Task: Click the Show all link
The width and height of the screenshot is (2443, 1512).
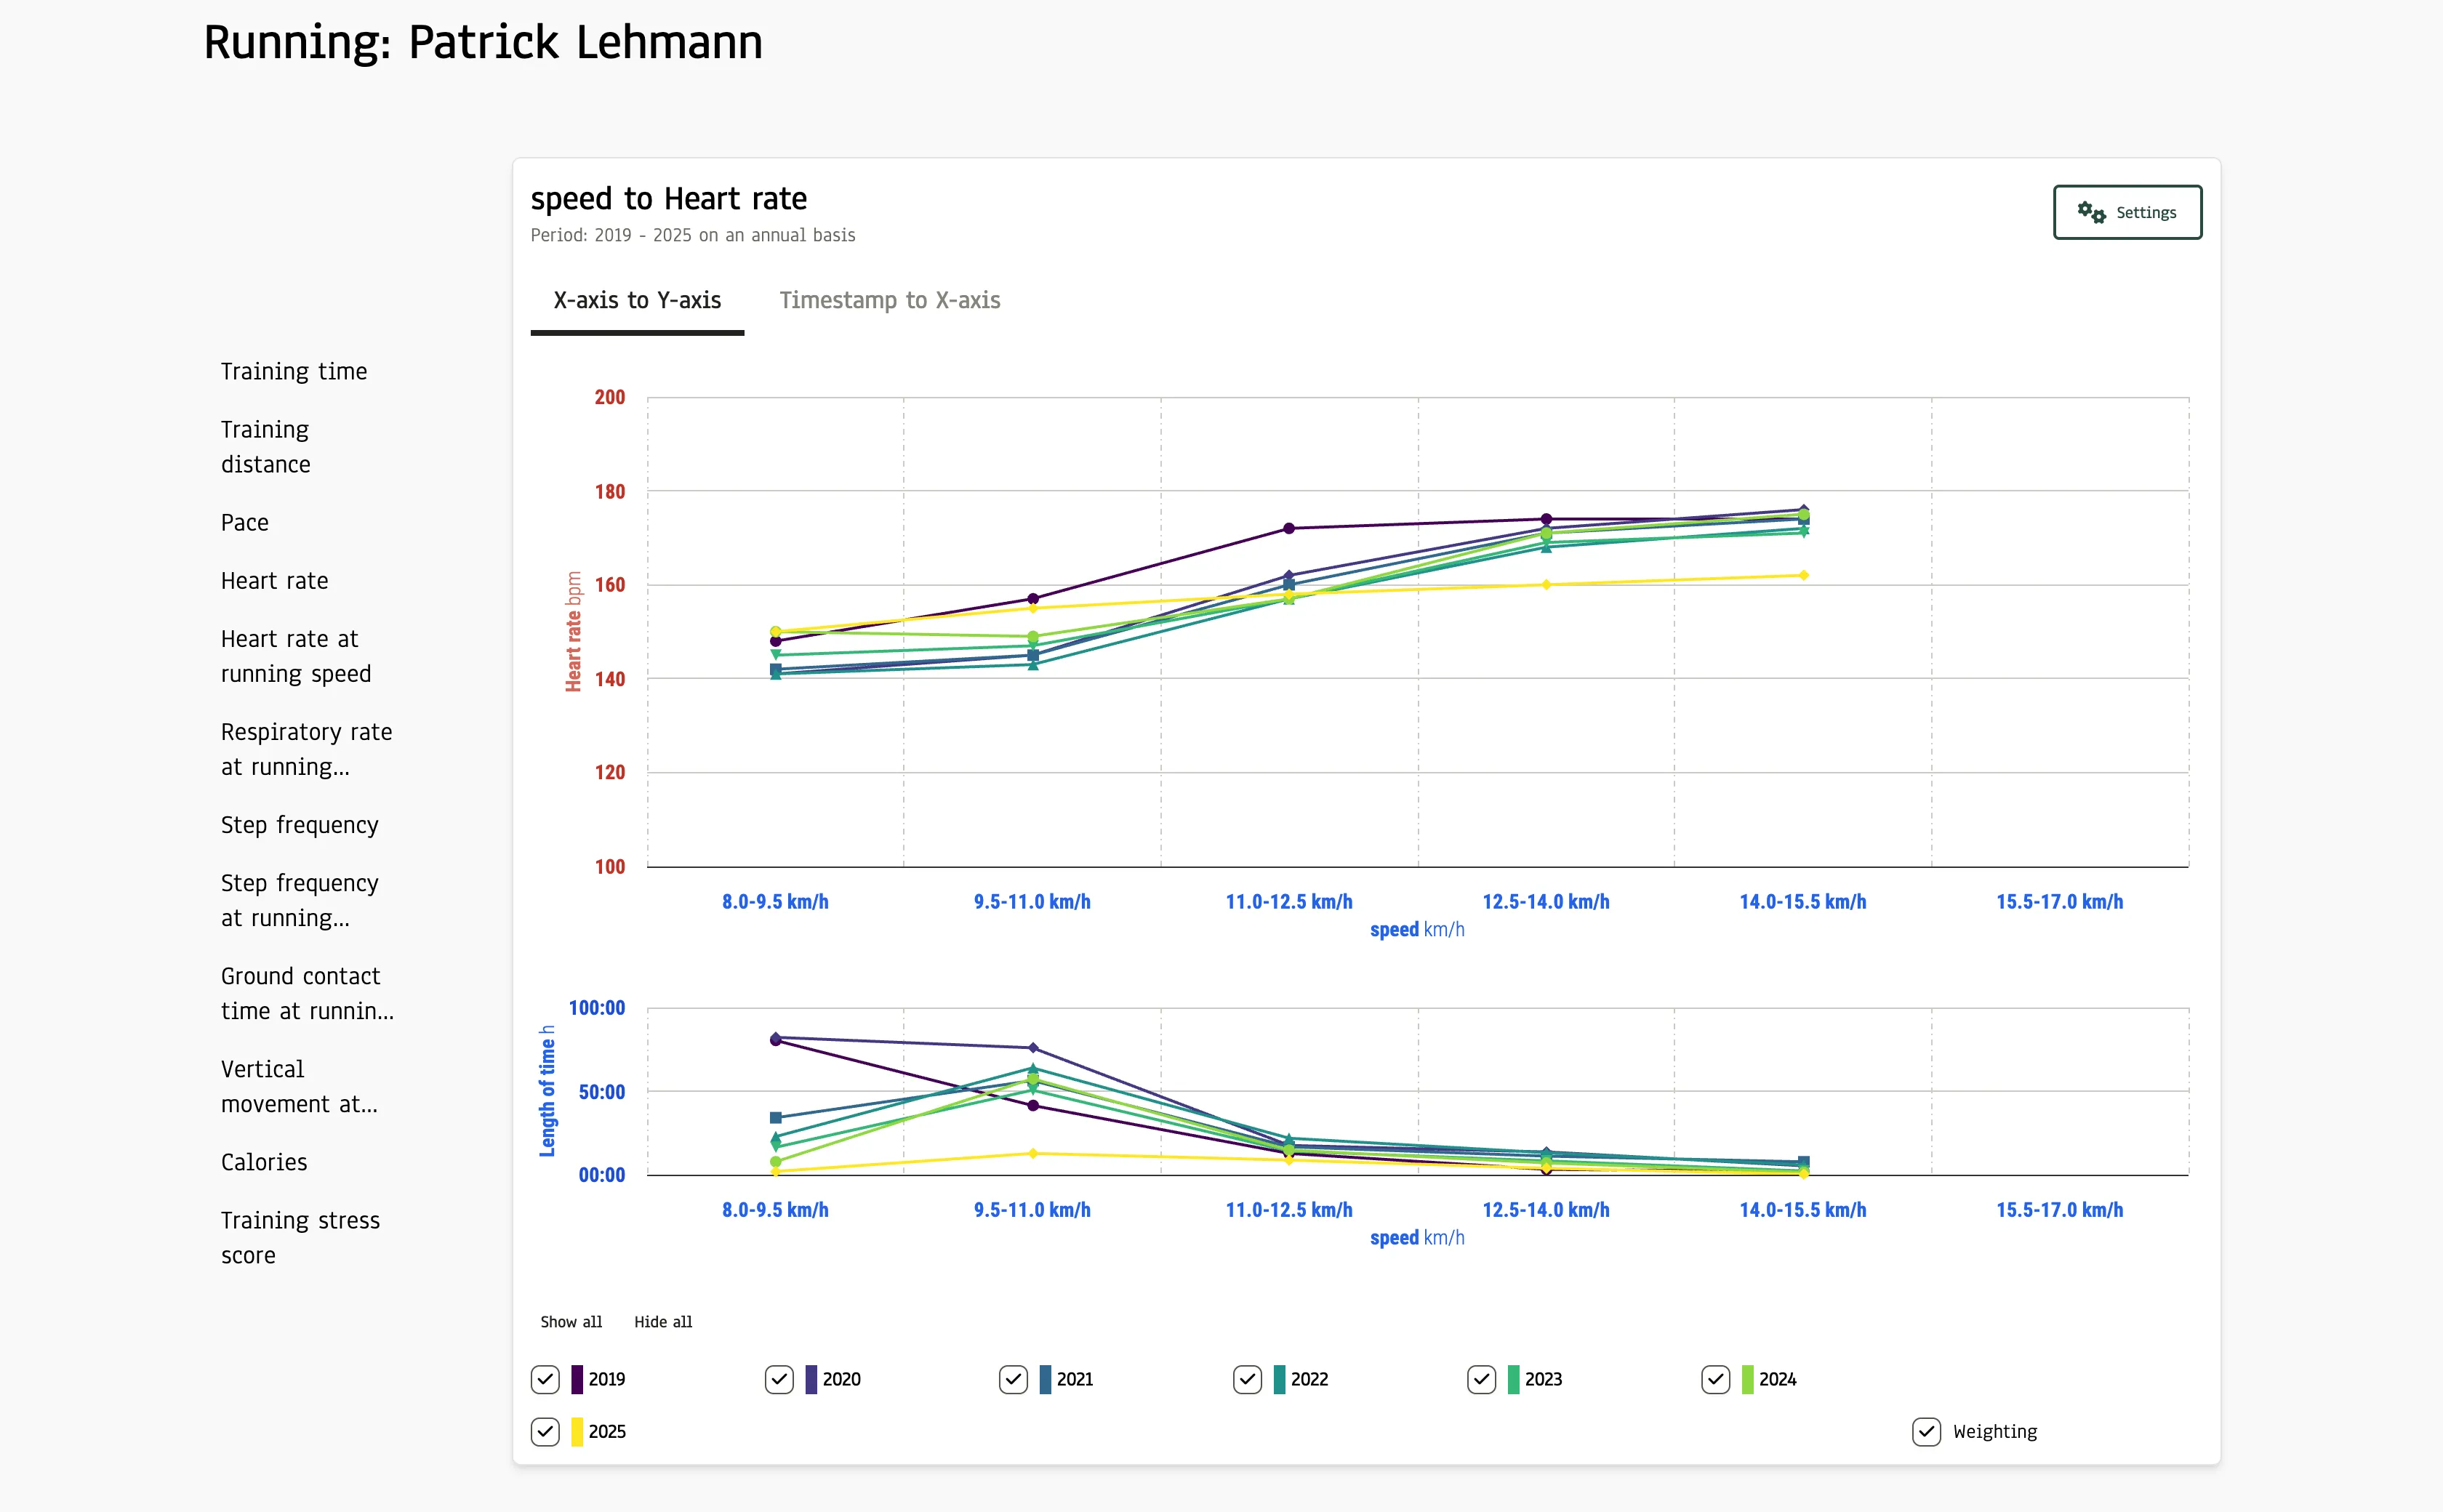Action: 571,1322
